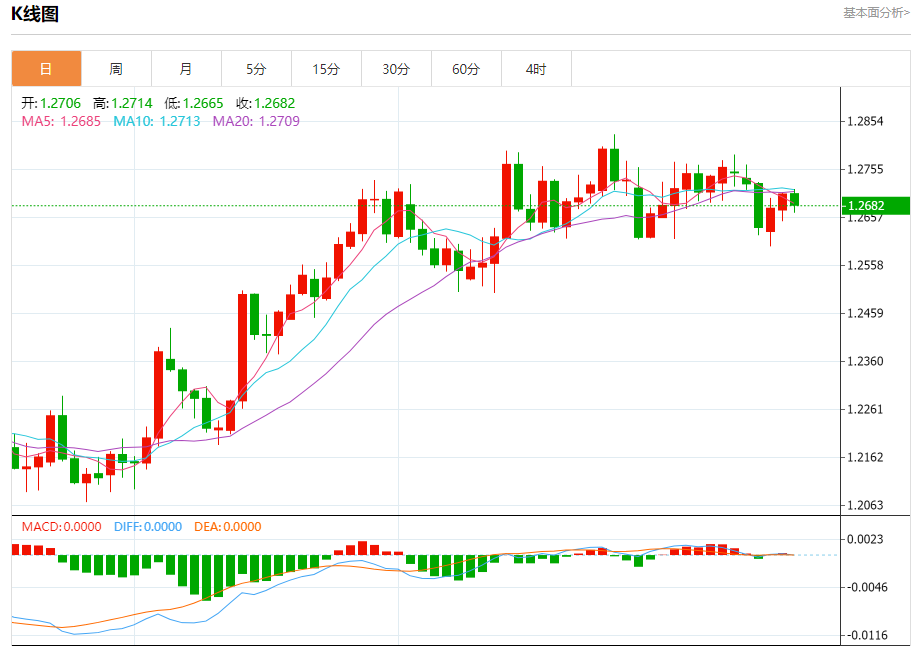Click the 1.2261 price axis label
Image resolution: width=920 pixels, height=646 pixels.
click(865, 410)
